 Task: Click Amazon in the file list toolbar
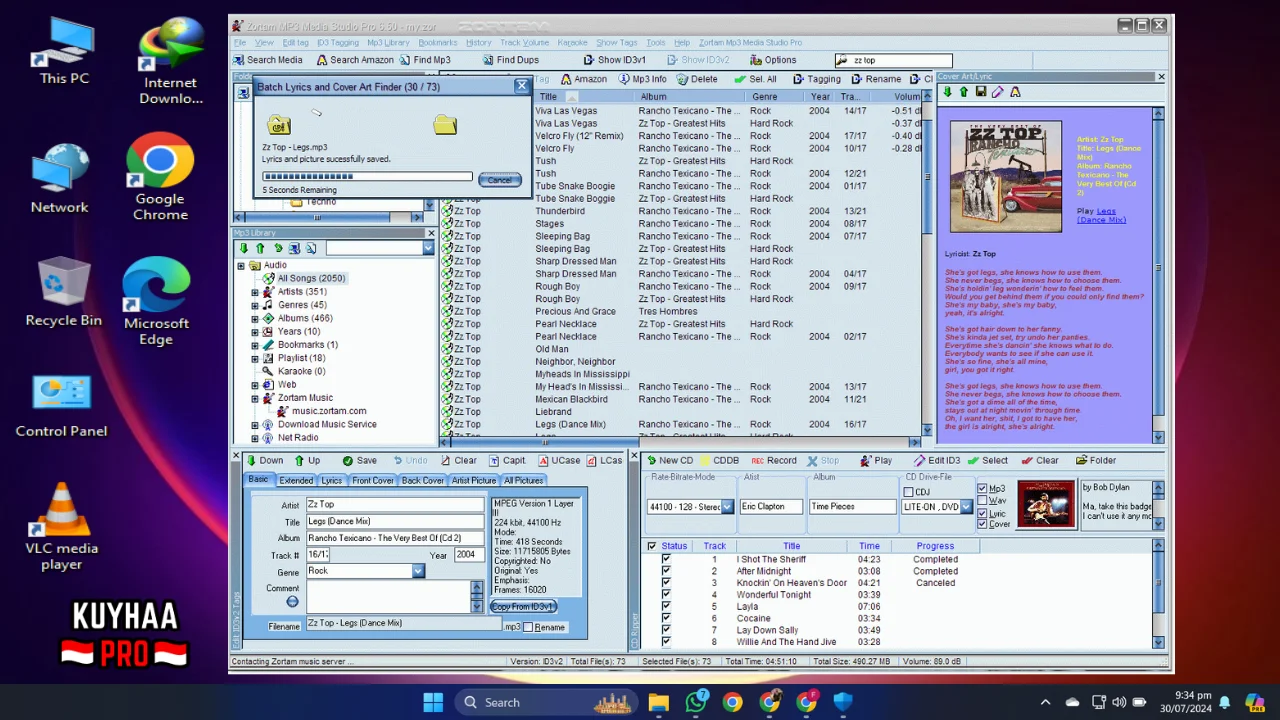point(583,79)
